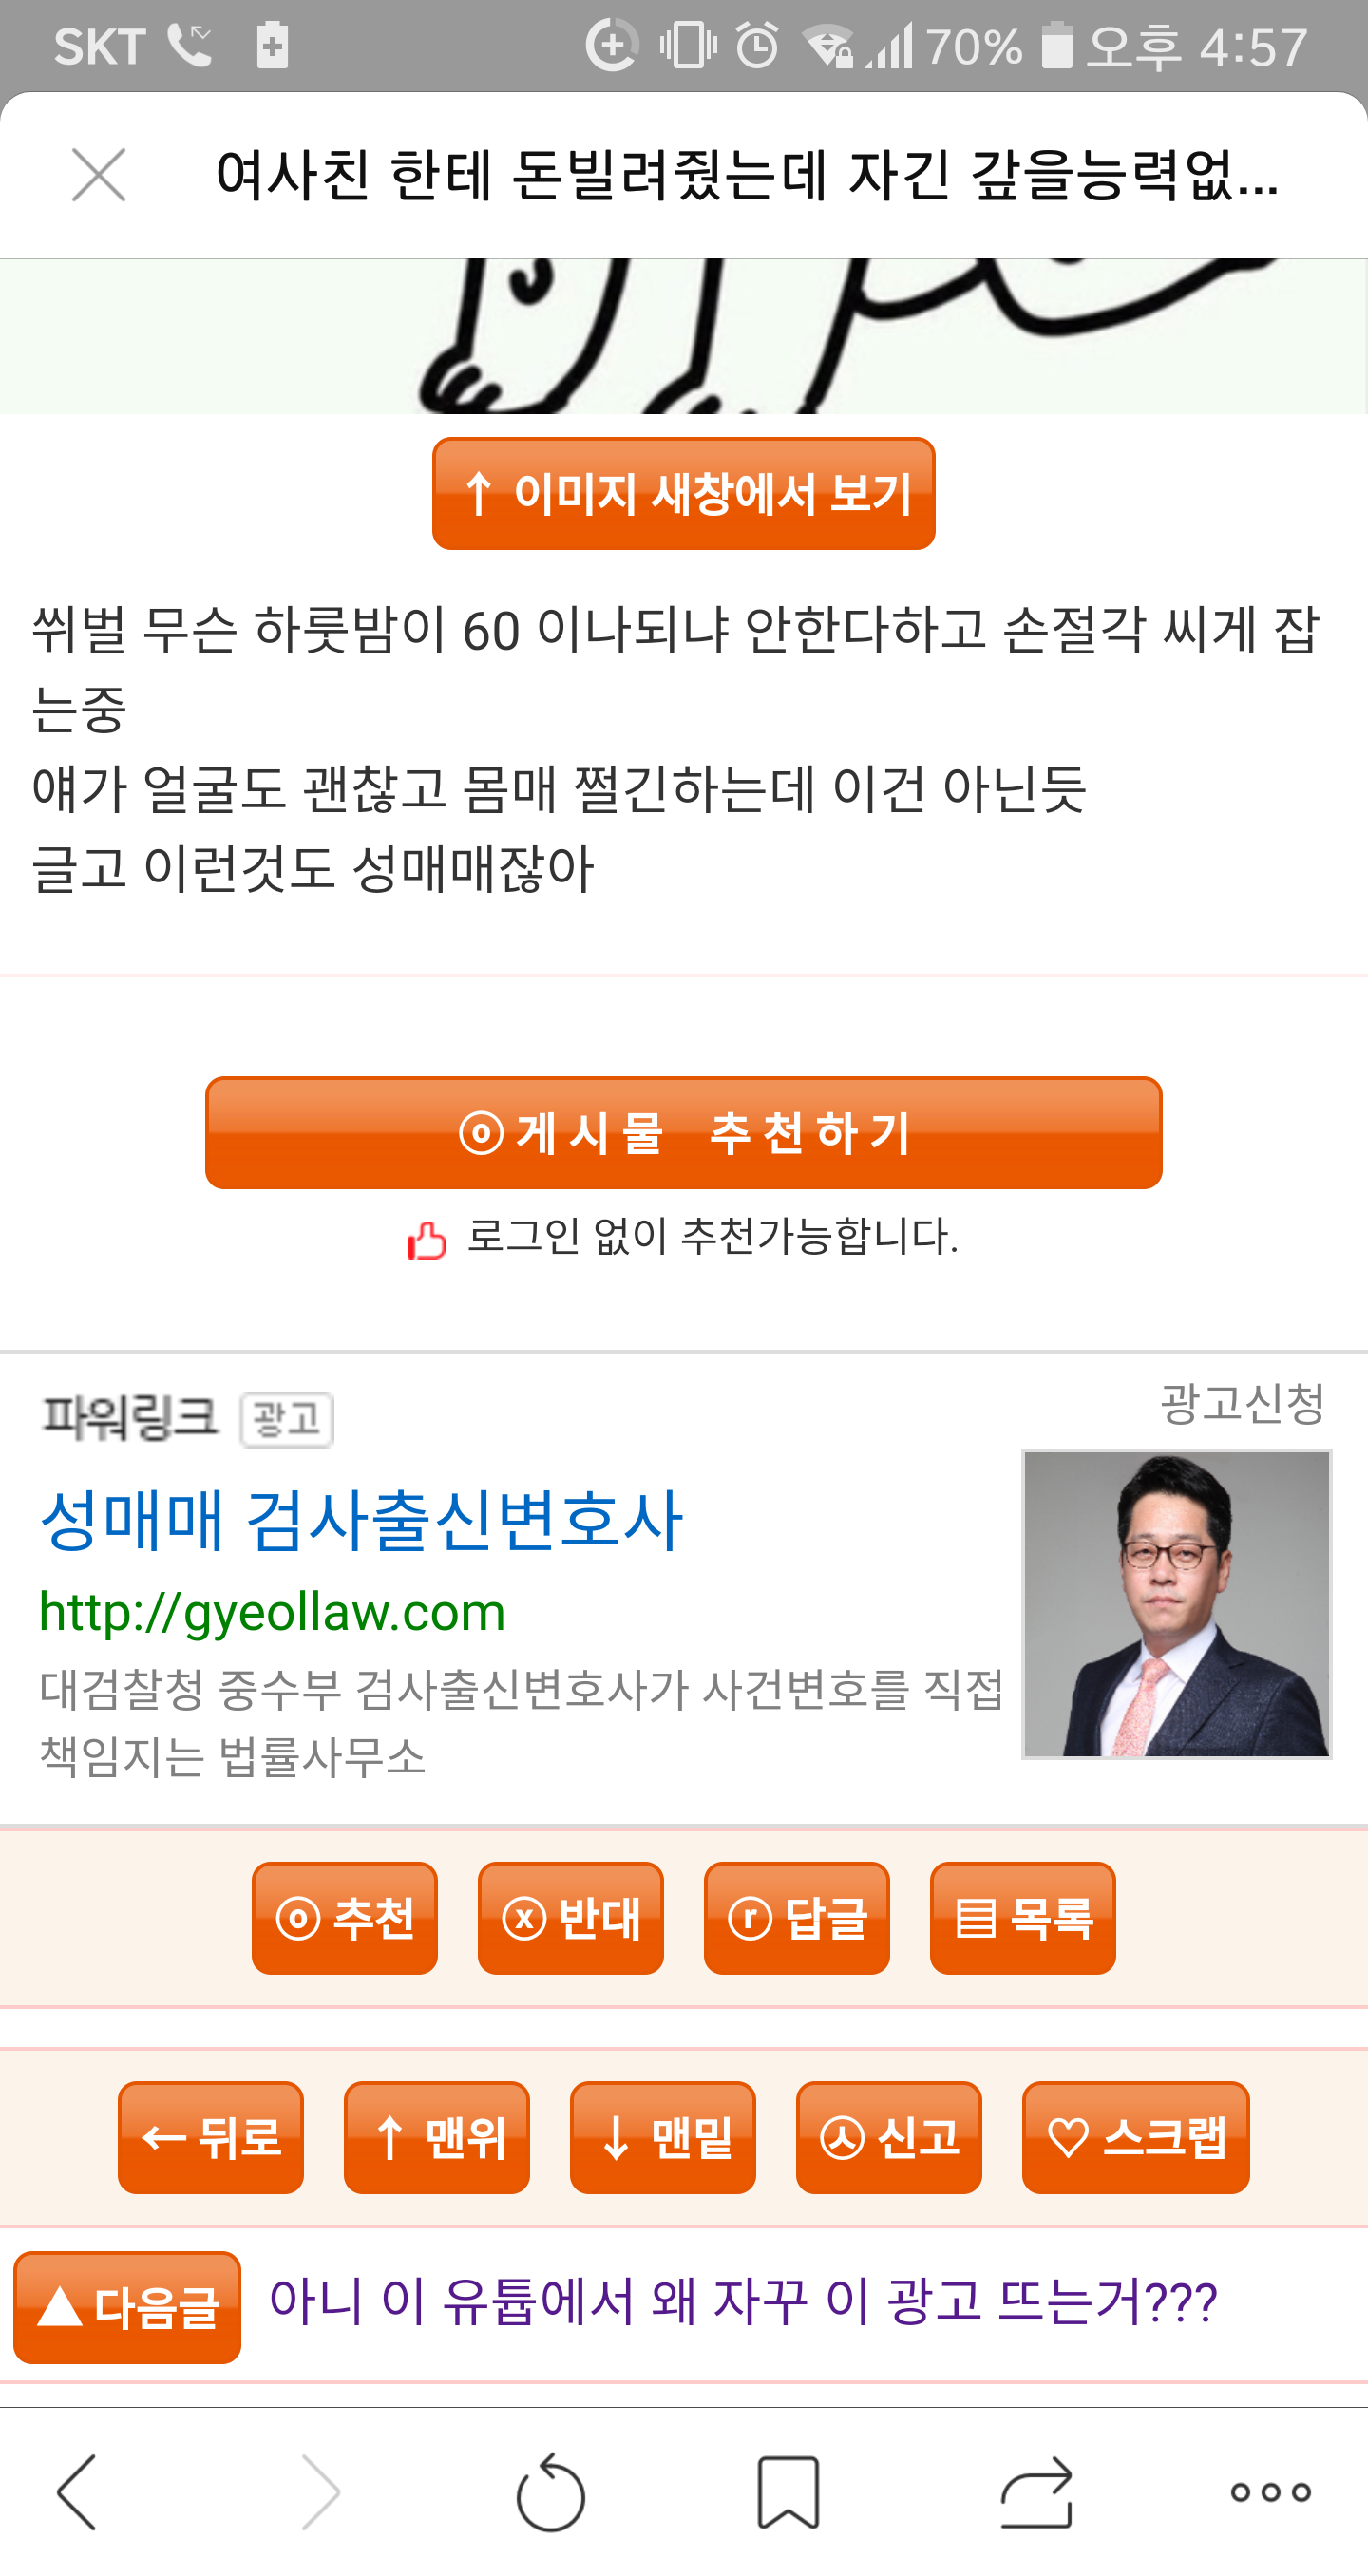Bookmark the page with bookmark icon

pyautogui.click(x=788, y=2491)
